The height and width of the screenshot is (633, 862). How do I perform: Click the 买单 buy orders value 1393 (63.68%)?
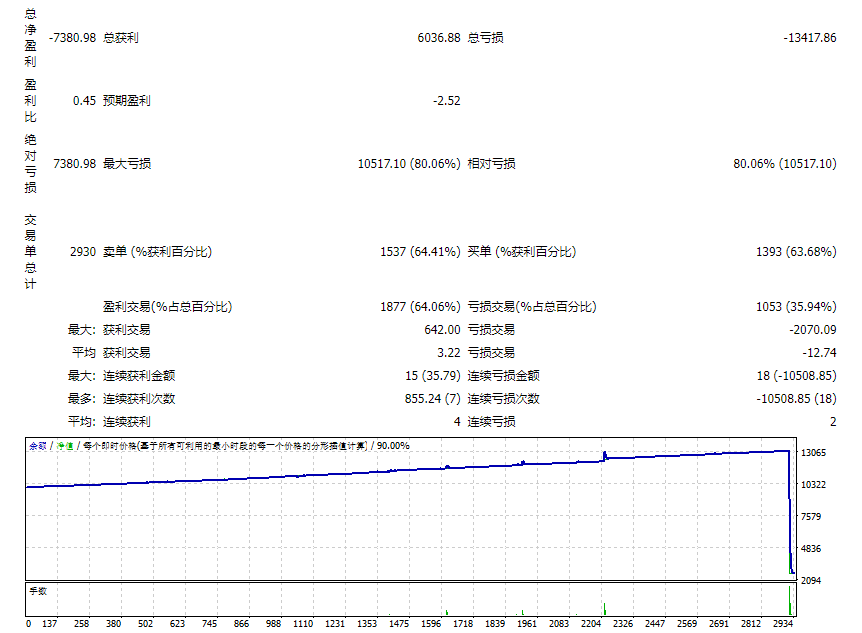click(x=800, y=253)
